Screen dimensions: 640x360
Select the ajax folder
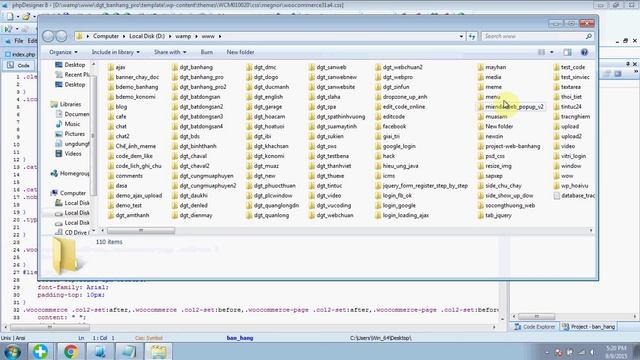coord(117,67)
